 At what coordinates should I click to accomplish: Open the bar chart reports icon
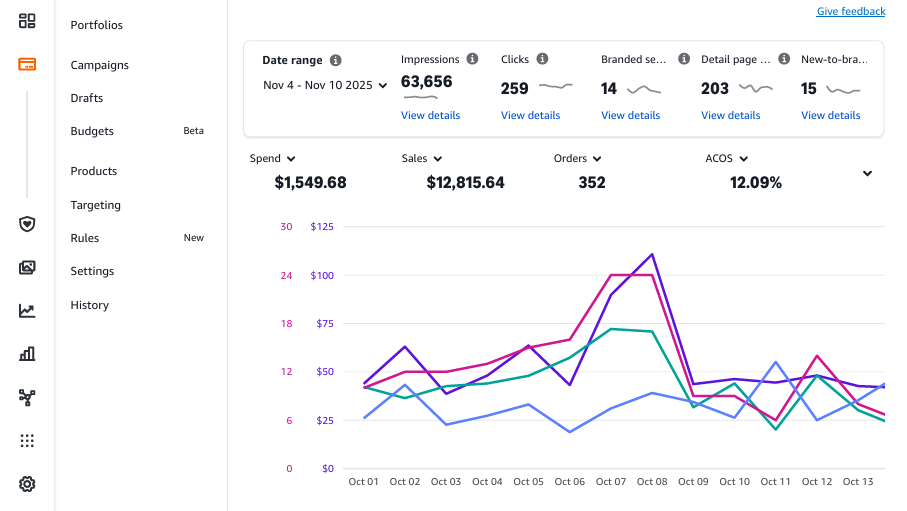pyautogui.click(x=27, y=354)
